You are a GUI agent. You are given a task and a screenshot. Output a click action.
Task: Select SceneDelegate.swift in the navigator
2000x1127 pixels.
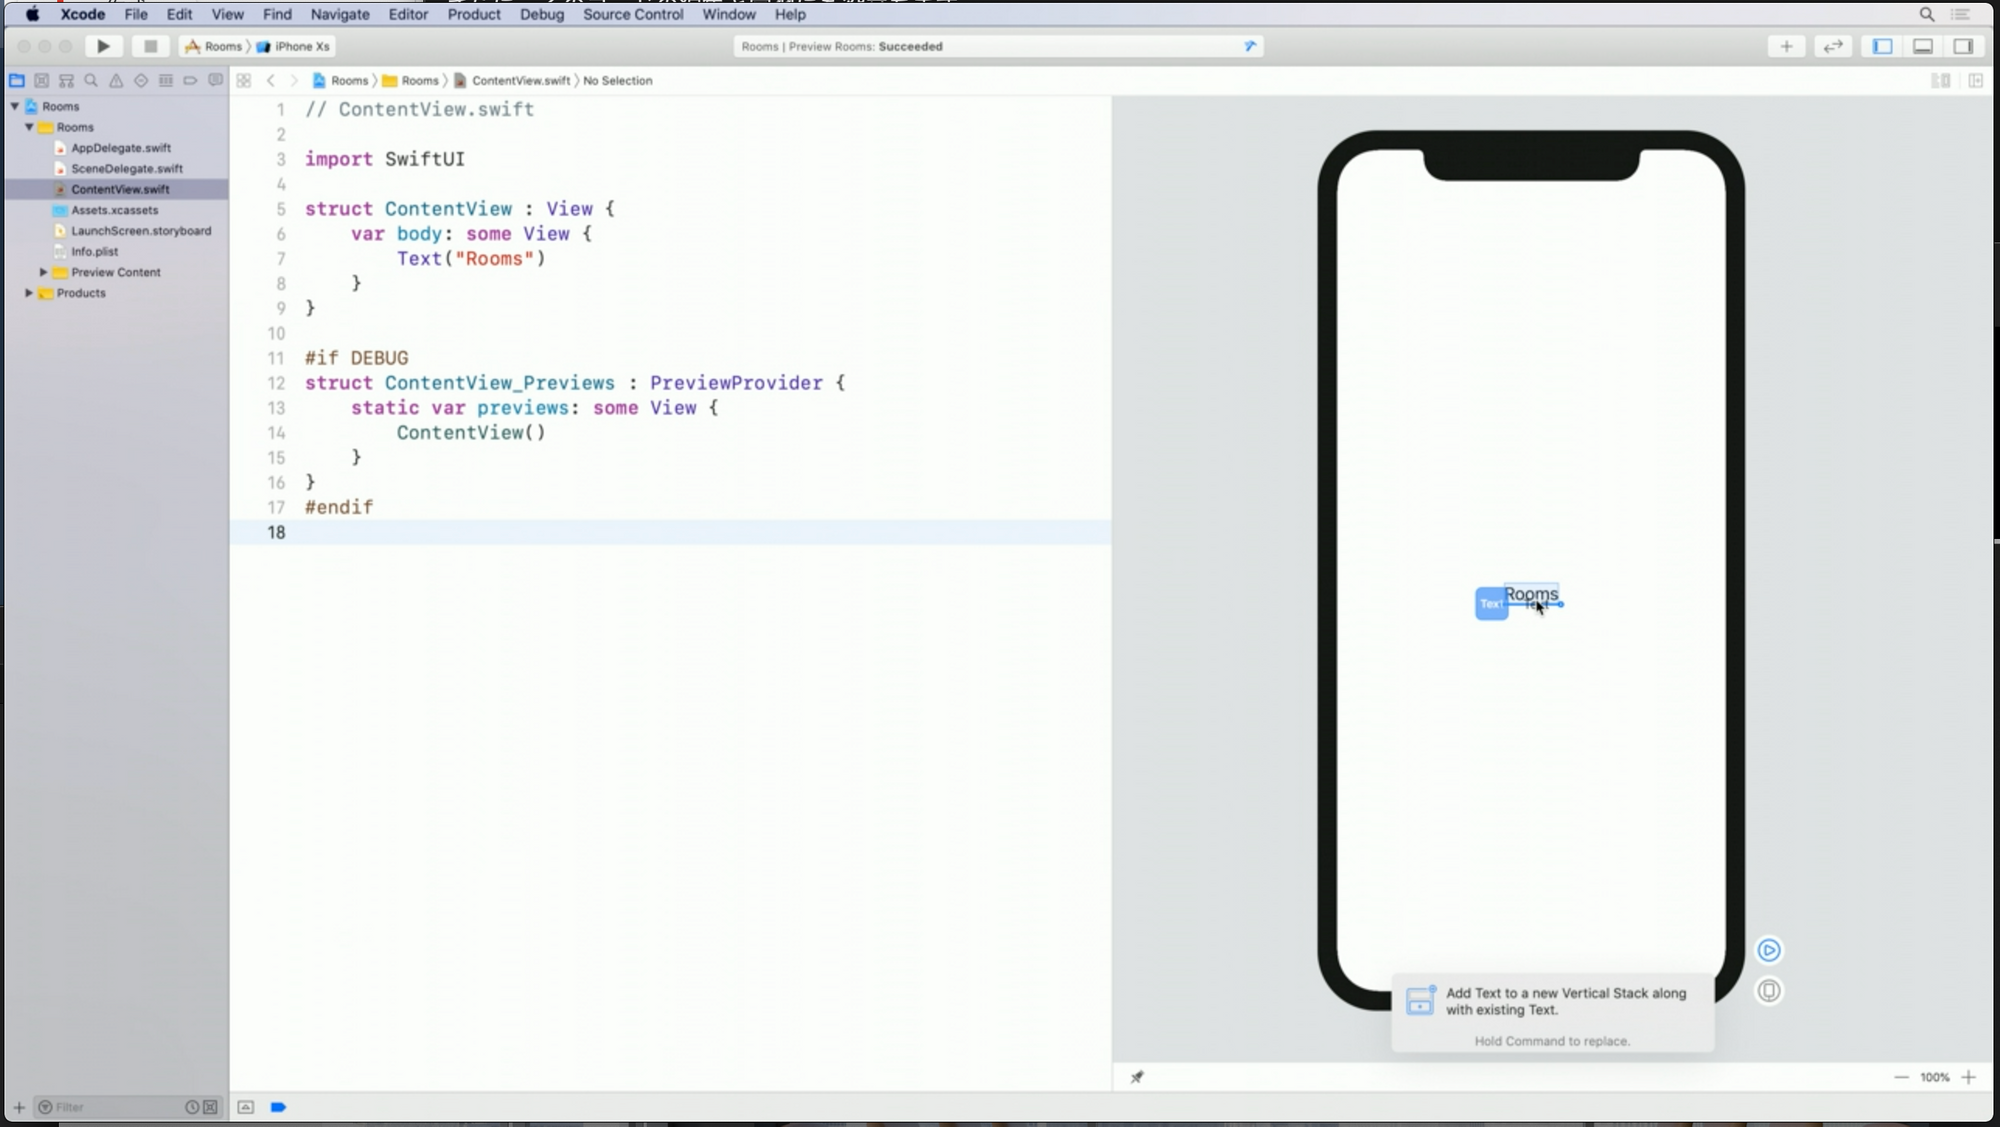(x=126, y=168)
